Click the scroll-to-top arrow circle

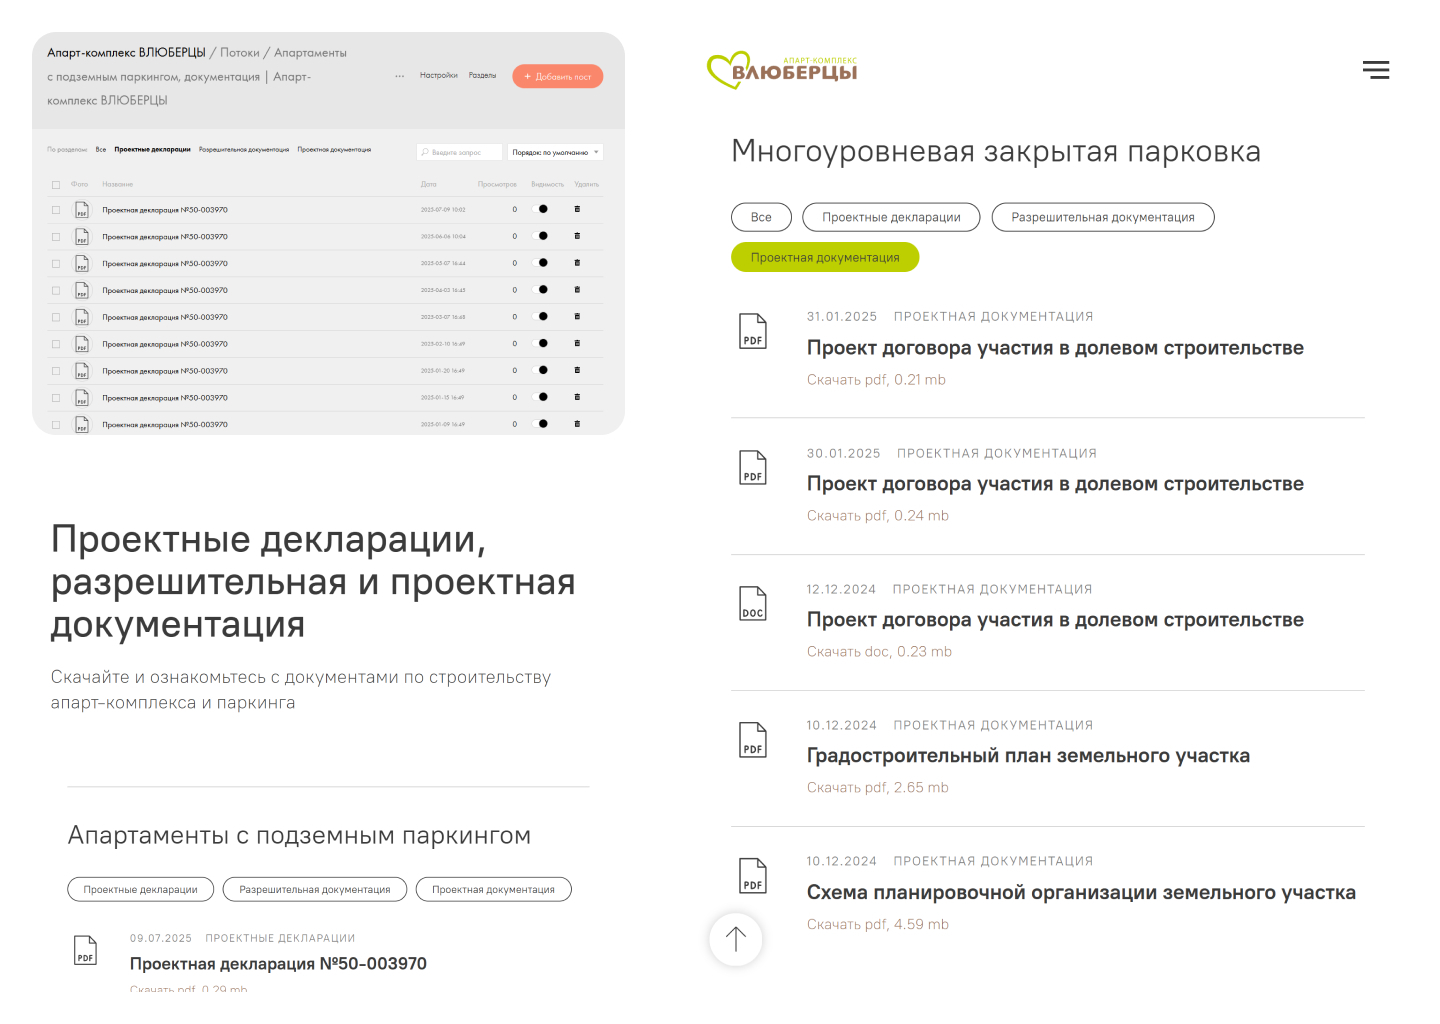[735, 940]
